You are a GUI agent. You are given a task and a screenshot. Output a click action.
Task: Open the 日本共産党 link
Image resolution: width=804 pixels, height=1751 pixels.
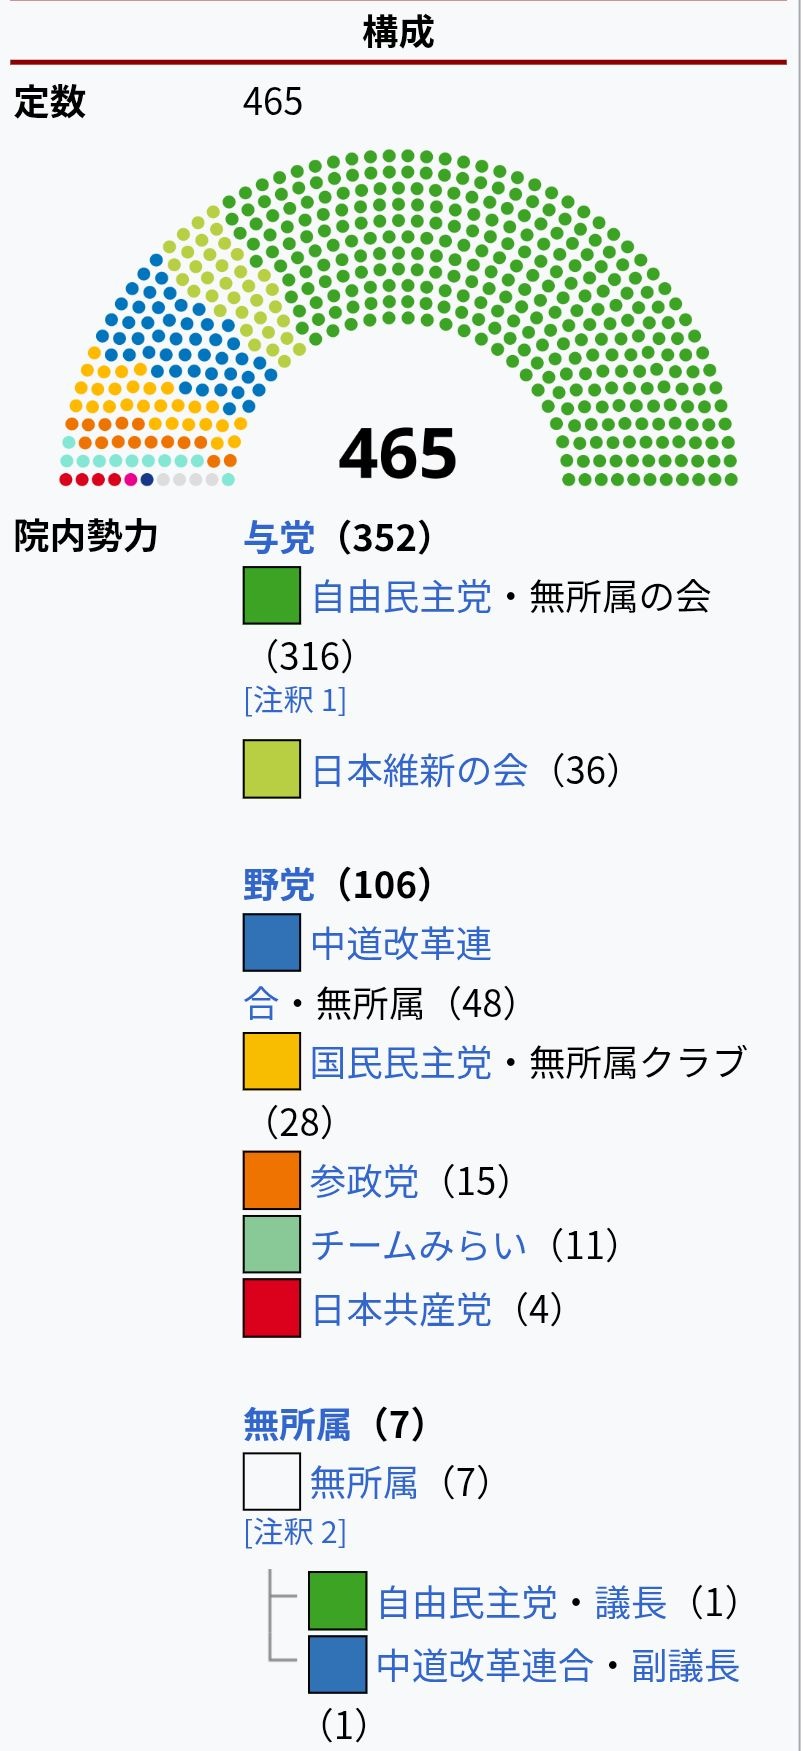pos(402,1309)
